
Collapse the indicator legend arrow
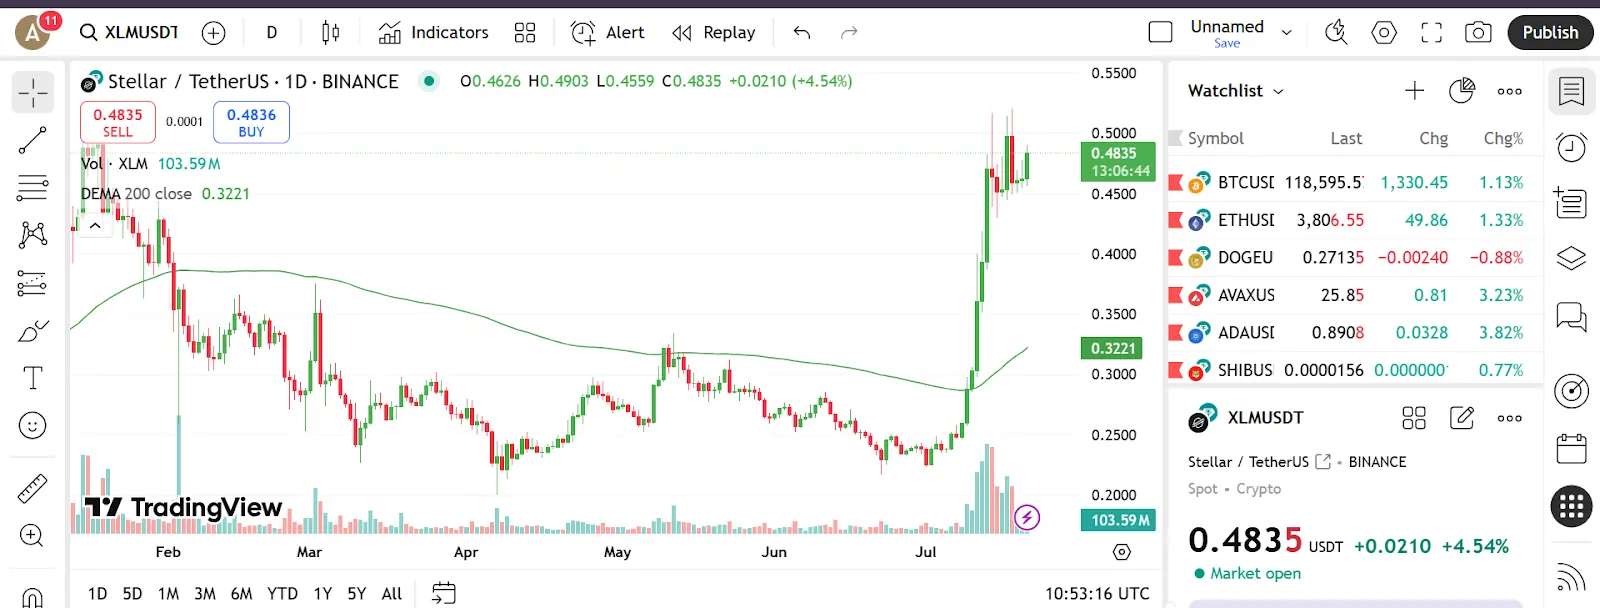tap(95, 226)
